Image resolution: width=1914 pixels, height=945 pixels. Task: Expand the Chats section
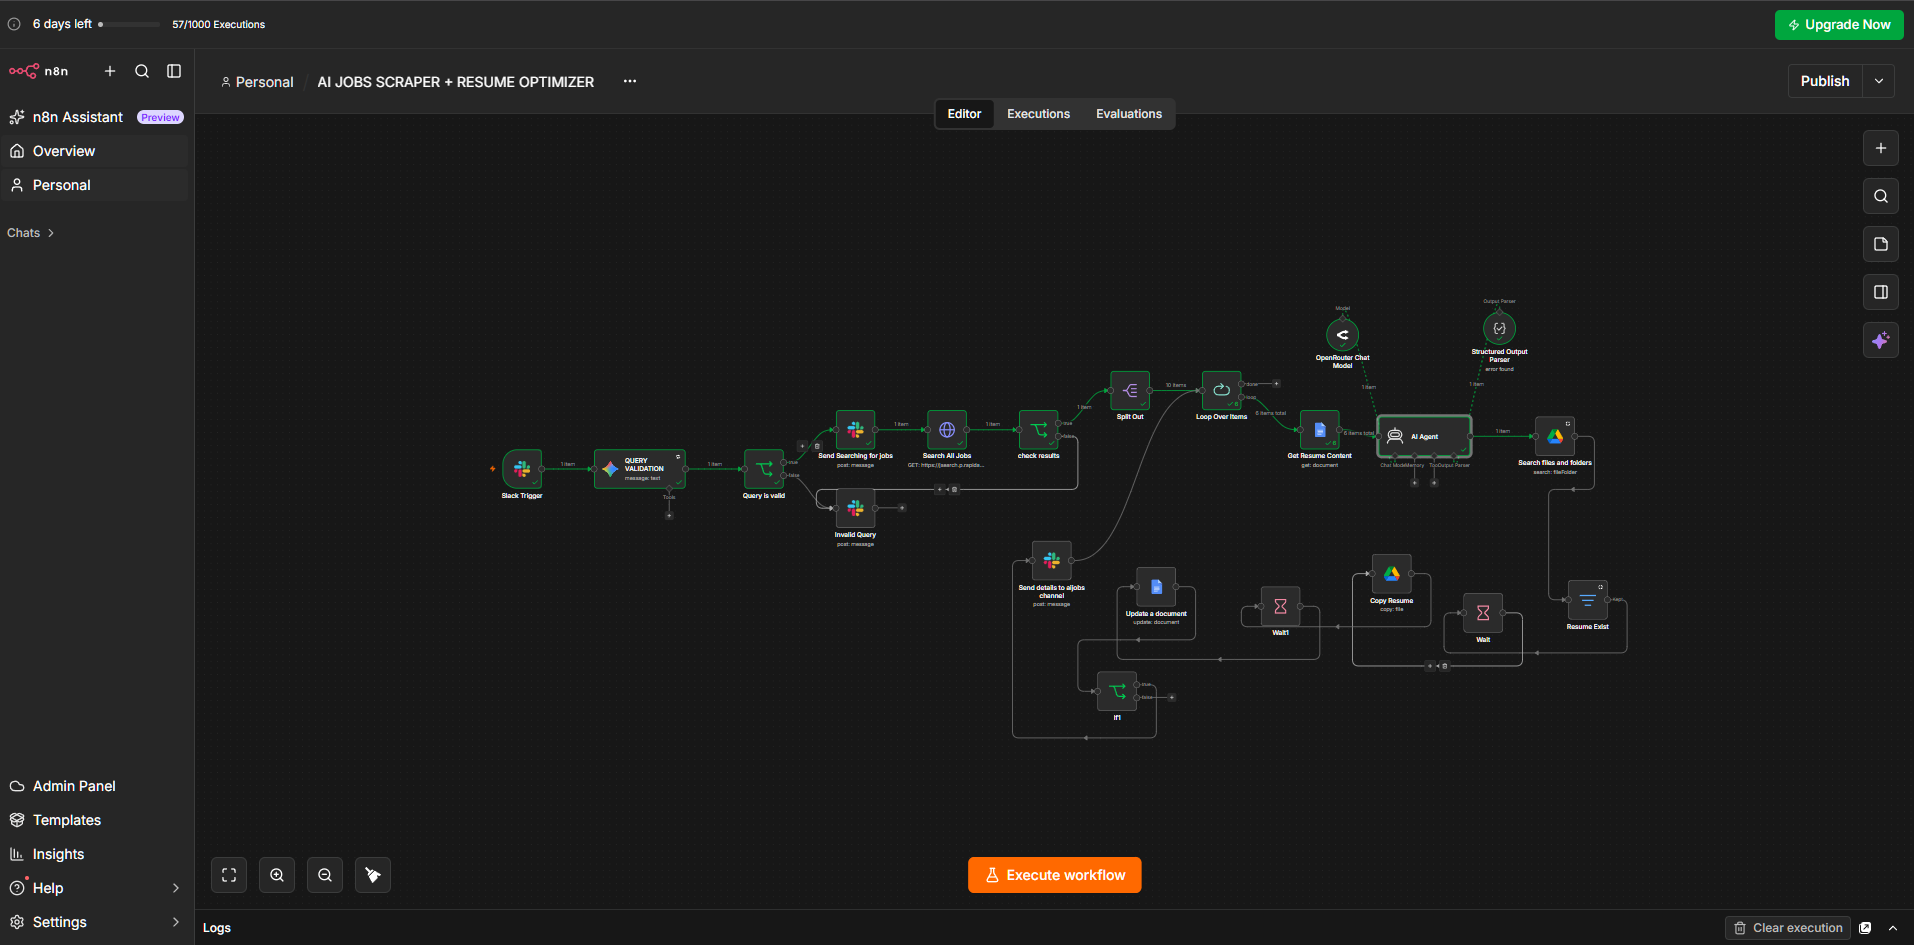tap(31, 233)
